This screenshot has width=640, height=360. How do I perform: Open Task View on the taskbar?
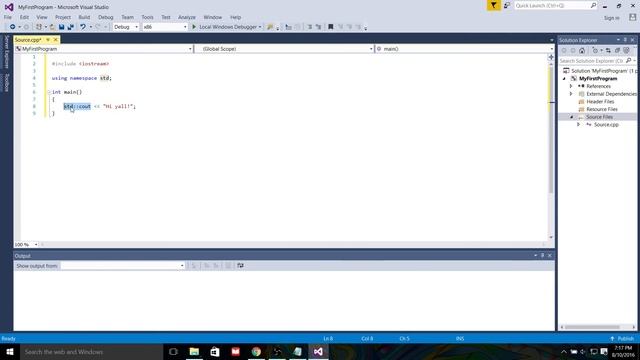(173, 351)
